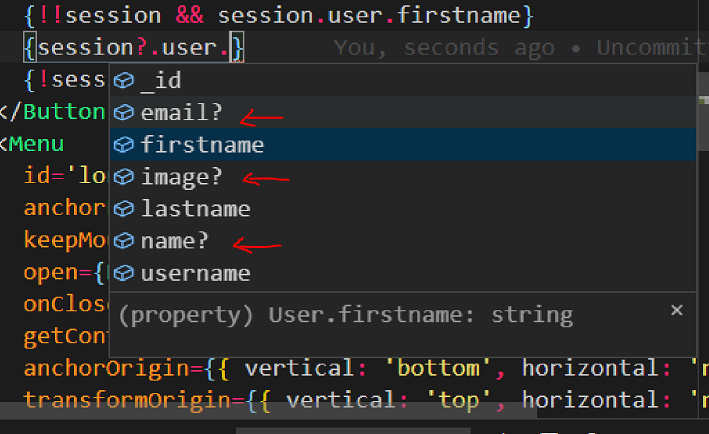Place cursor after 'session?.user.' in the editor
Image resolution: width=709 pixels, height=434 pixels.
click(x=231, y=47)
